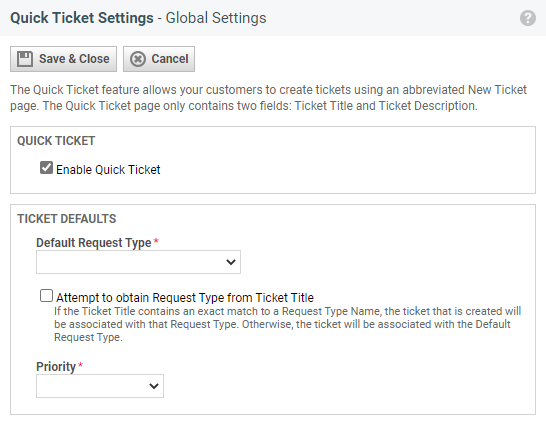Click the Quick Ticket feature description paragraph
This screenshot has height=436, width=546.
268,98
